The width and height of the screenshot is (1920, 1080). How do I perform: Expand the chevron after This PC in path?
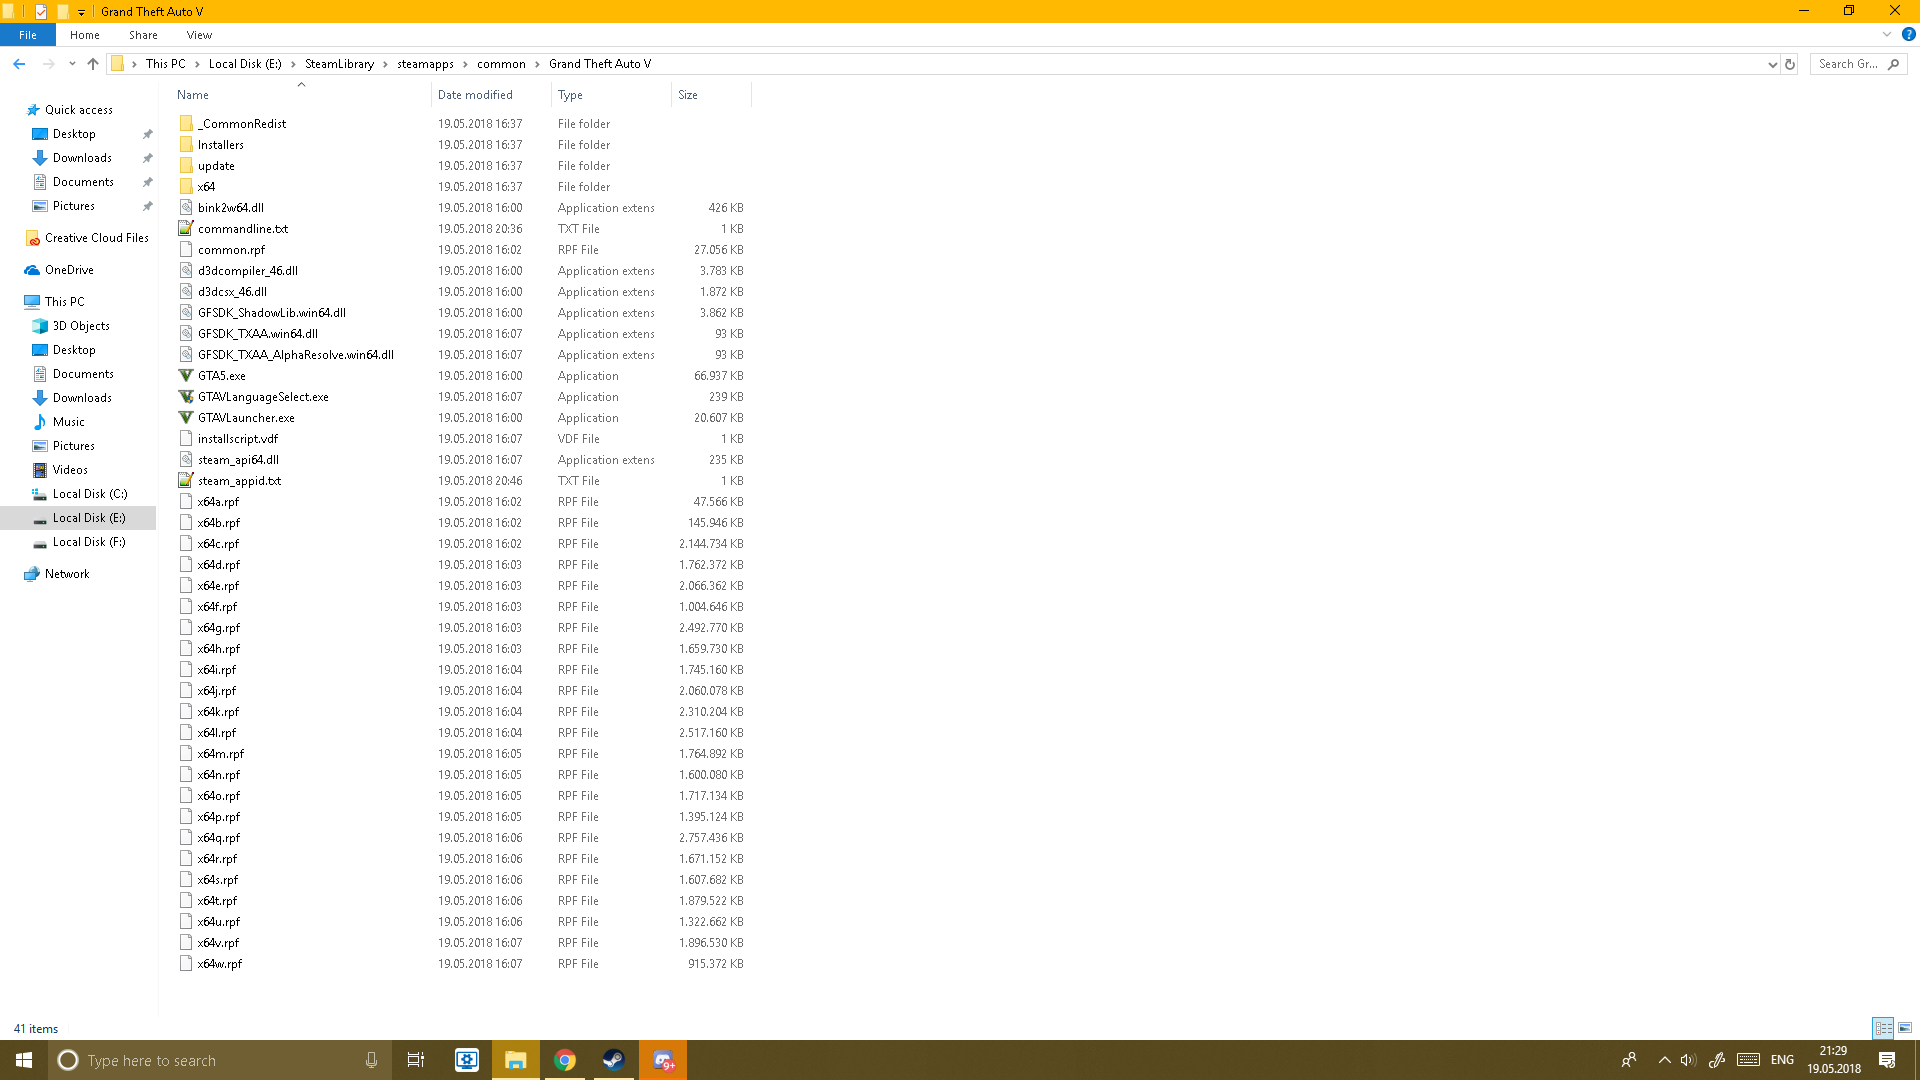[x=197, y=64]
